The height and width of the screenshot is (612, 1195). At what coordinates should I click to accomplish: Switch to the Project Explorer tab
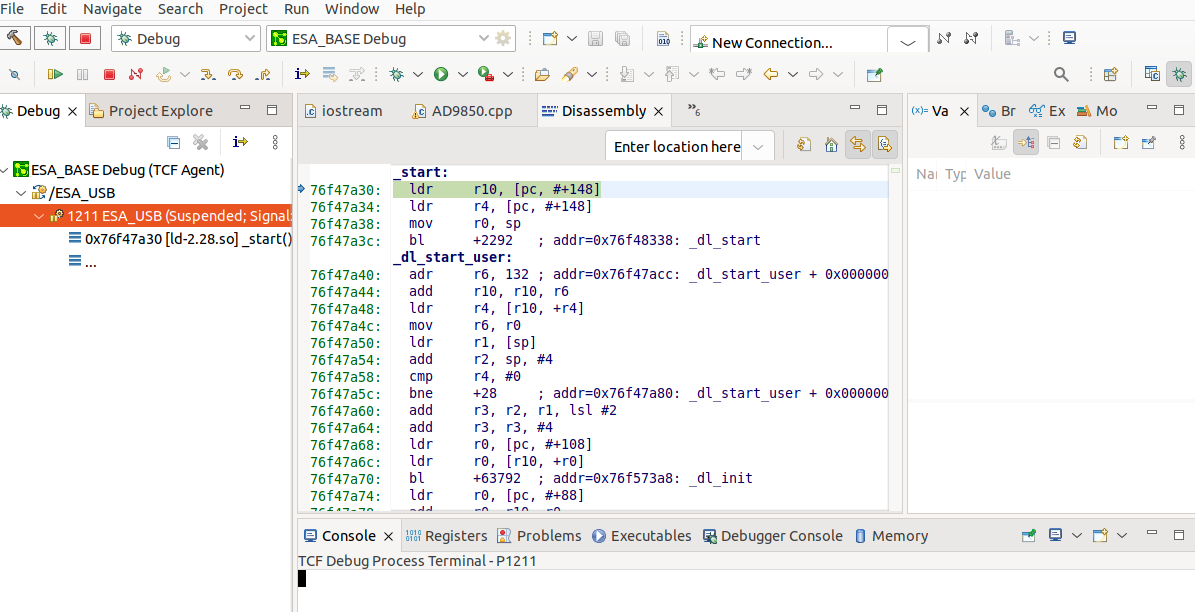tap(152, 111)
